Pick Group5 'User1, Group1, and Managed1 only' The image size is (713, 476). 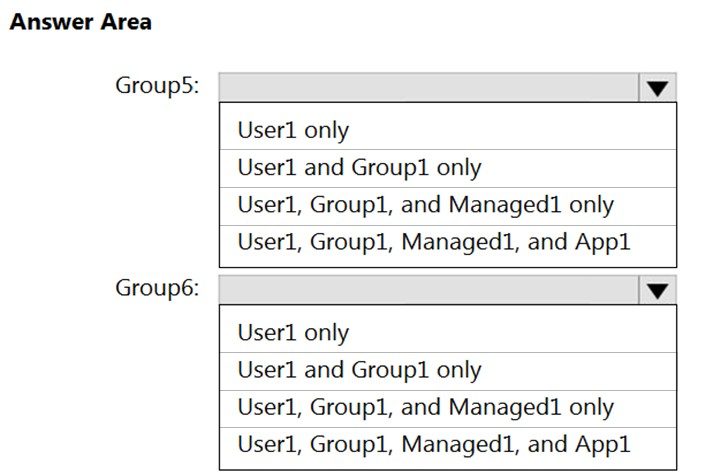(x=425, y=205)
